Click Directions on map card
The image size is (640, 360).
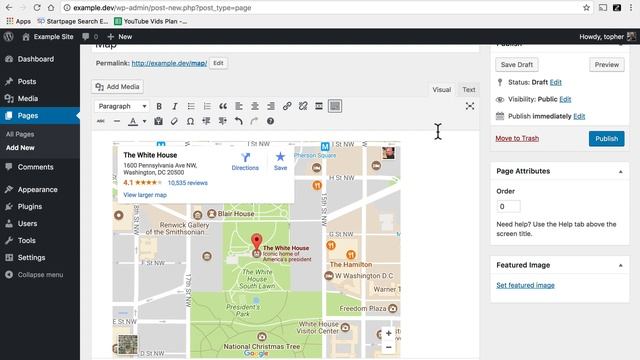coord(245,162)
